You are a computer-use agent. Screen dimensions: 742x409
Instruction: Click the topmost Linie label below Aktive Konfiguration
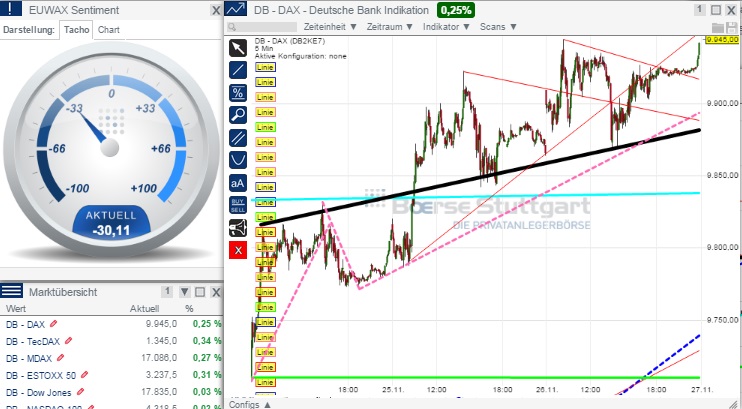(x=265, y=67)
